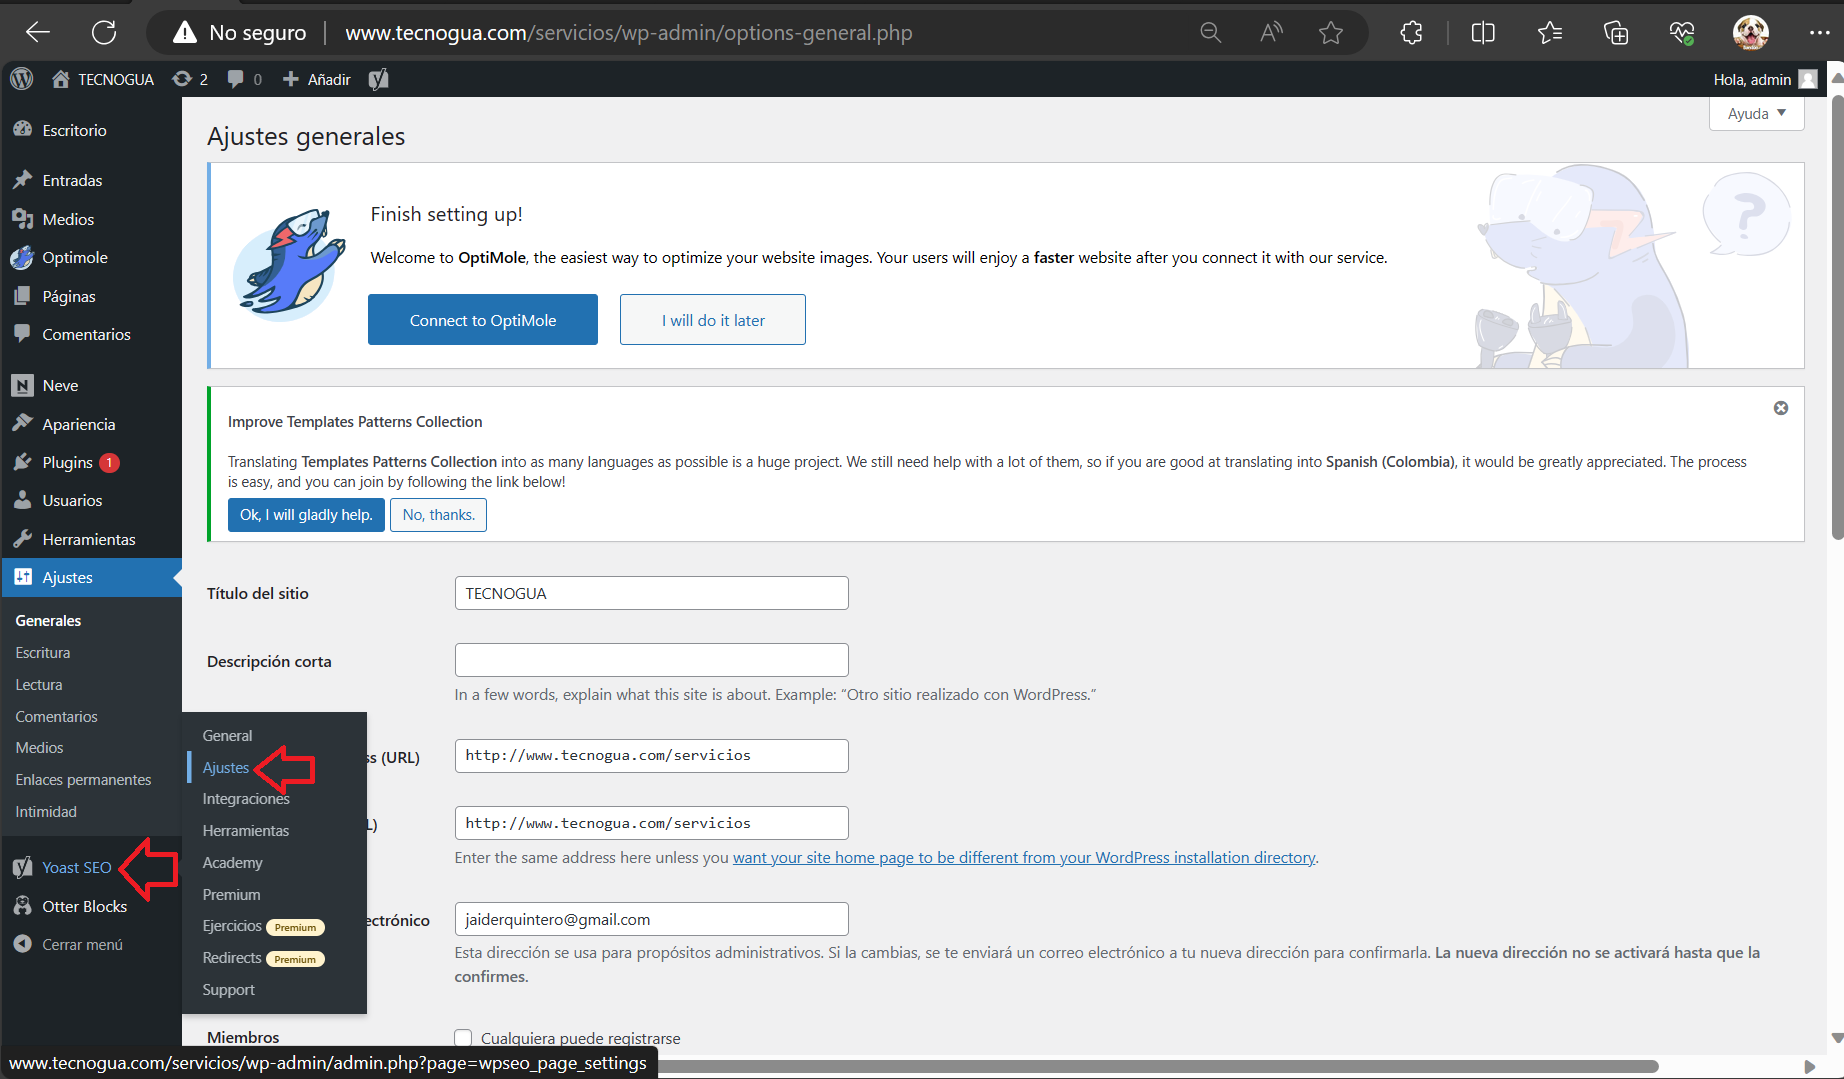This screenshot has height=1079, width=1844.
Task: Select Lectura settings submenu
Action: pyautogui.click(x=39, y=684)
